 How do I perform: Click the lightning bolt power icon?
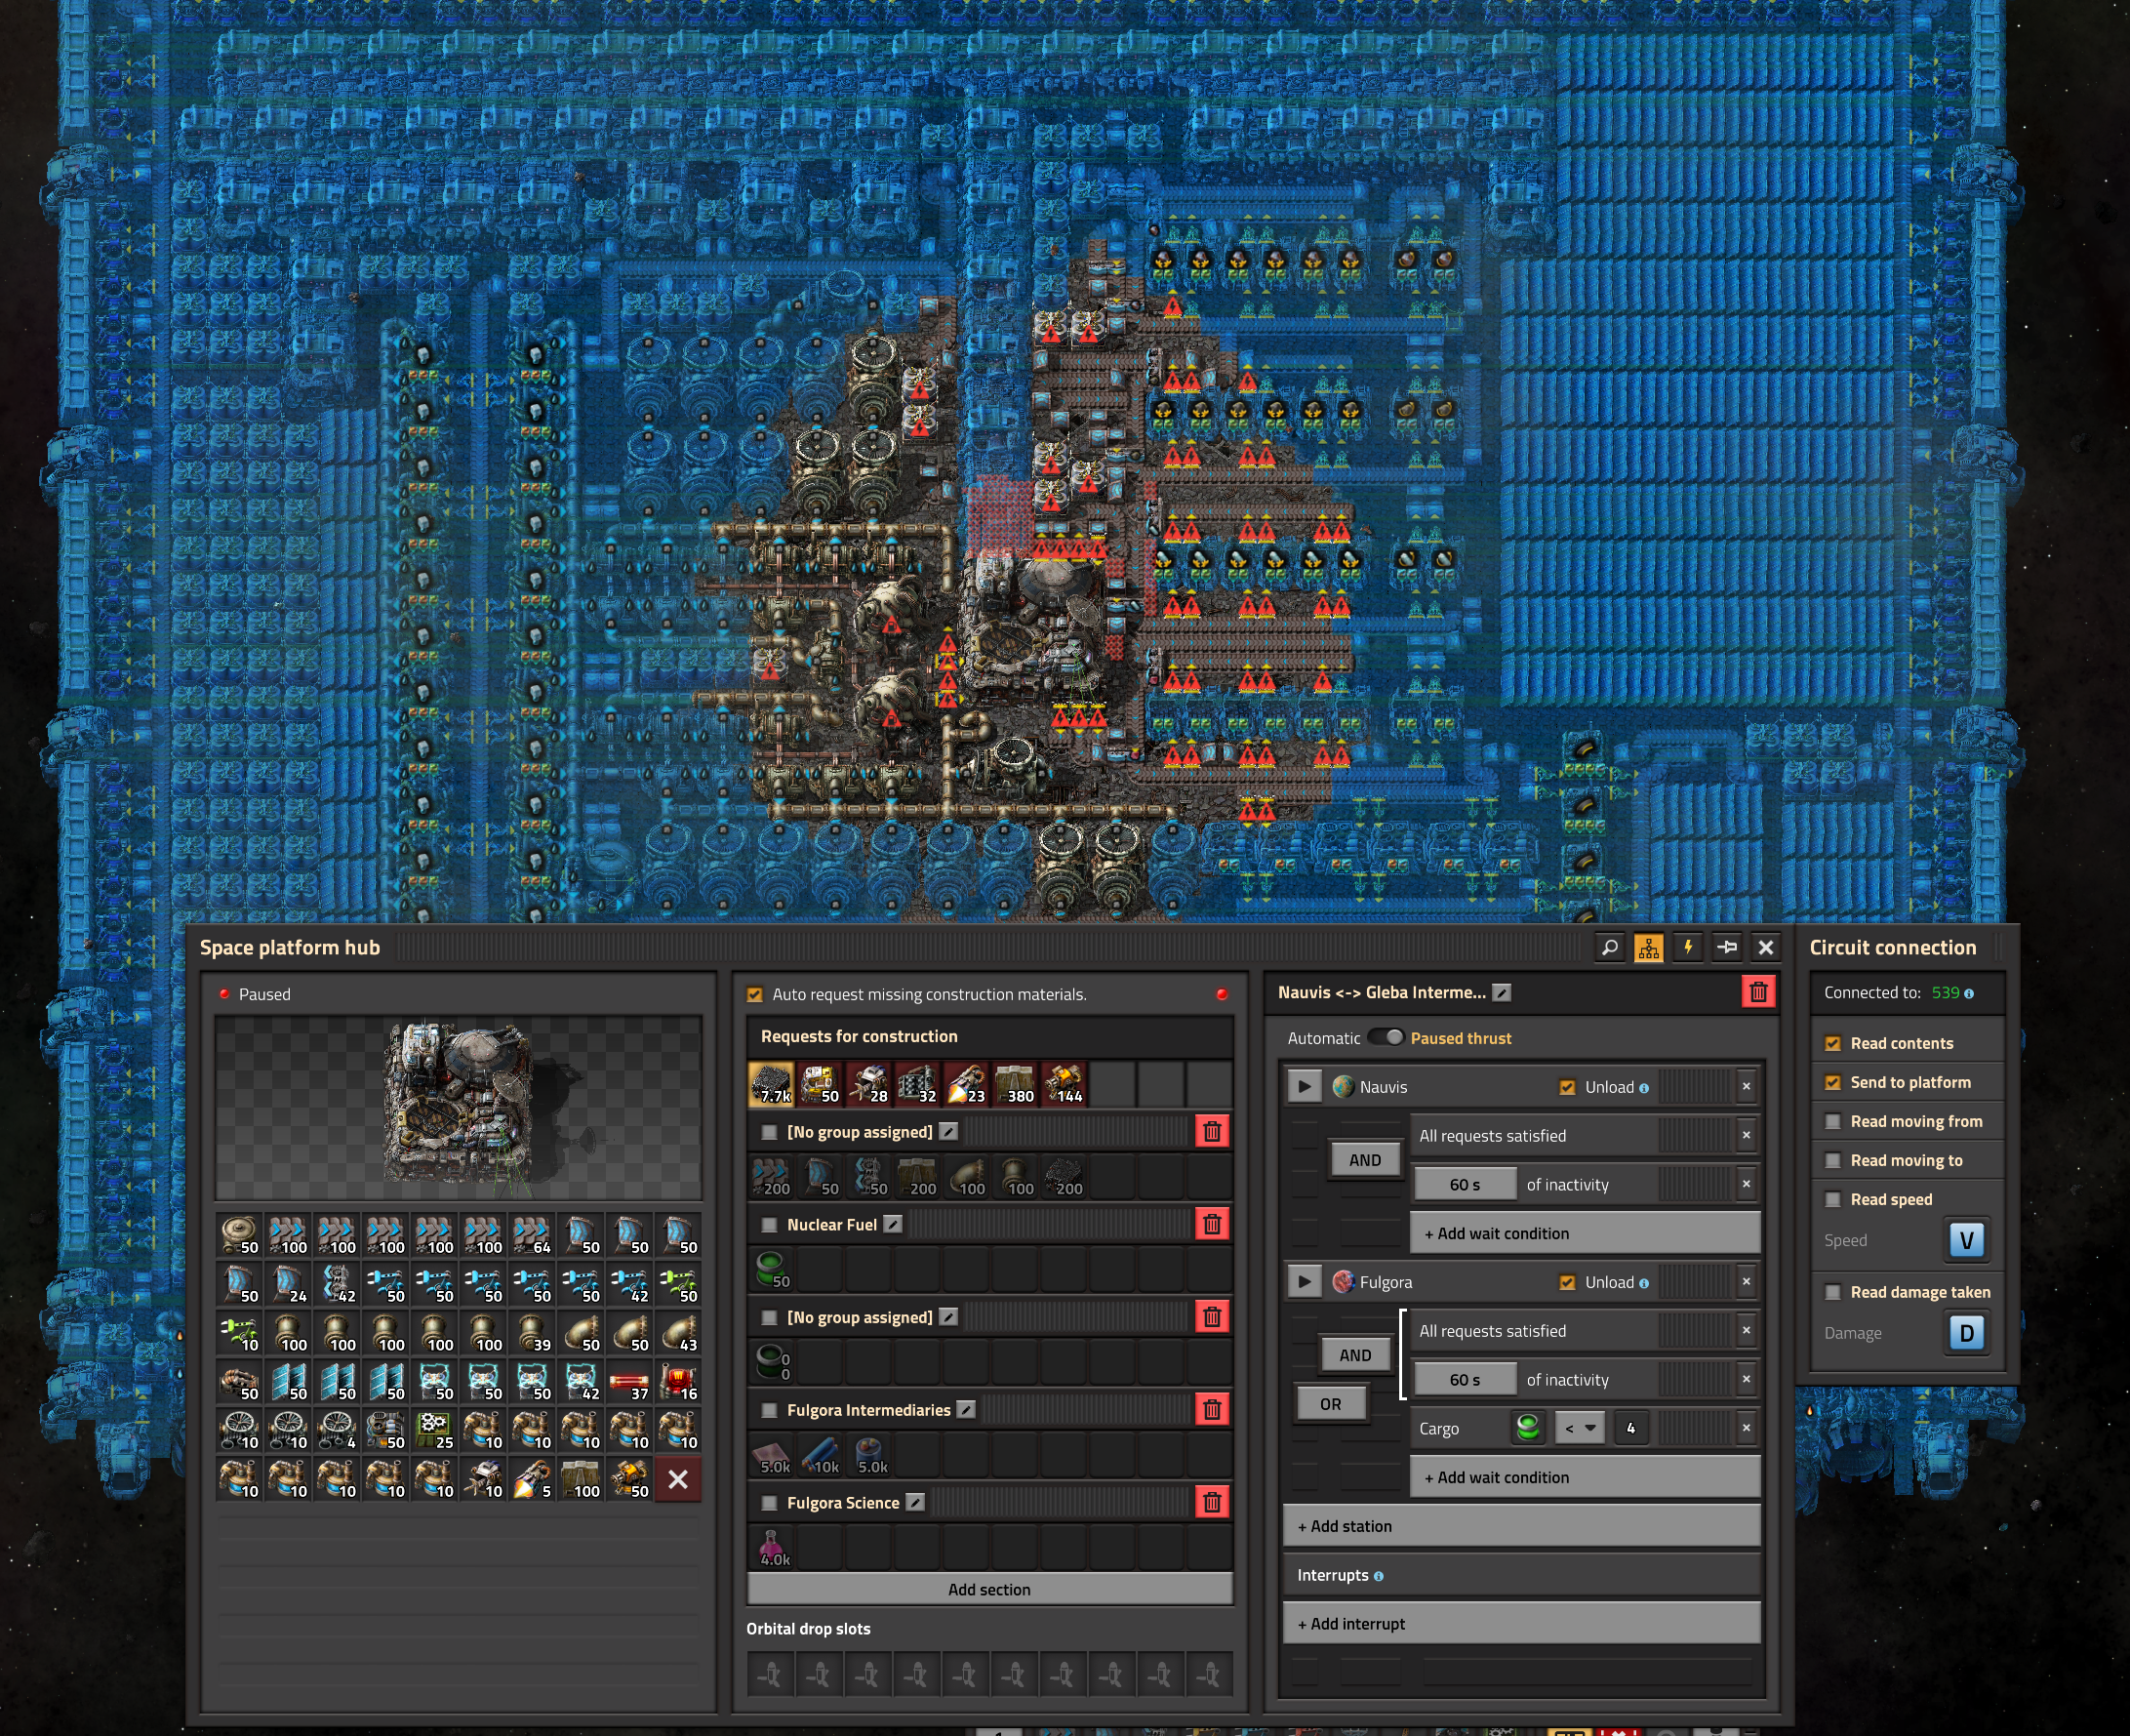point(1688,947)
